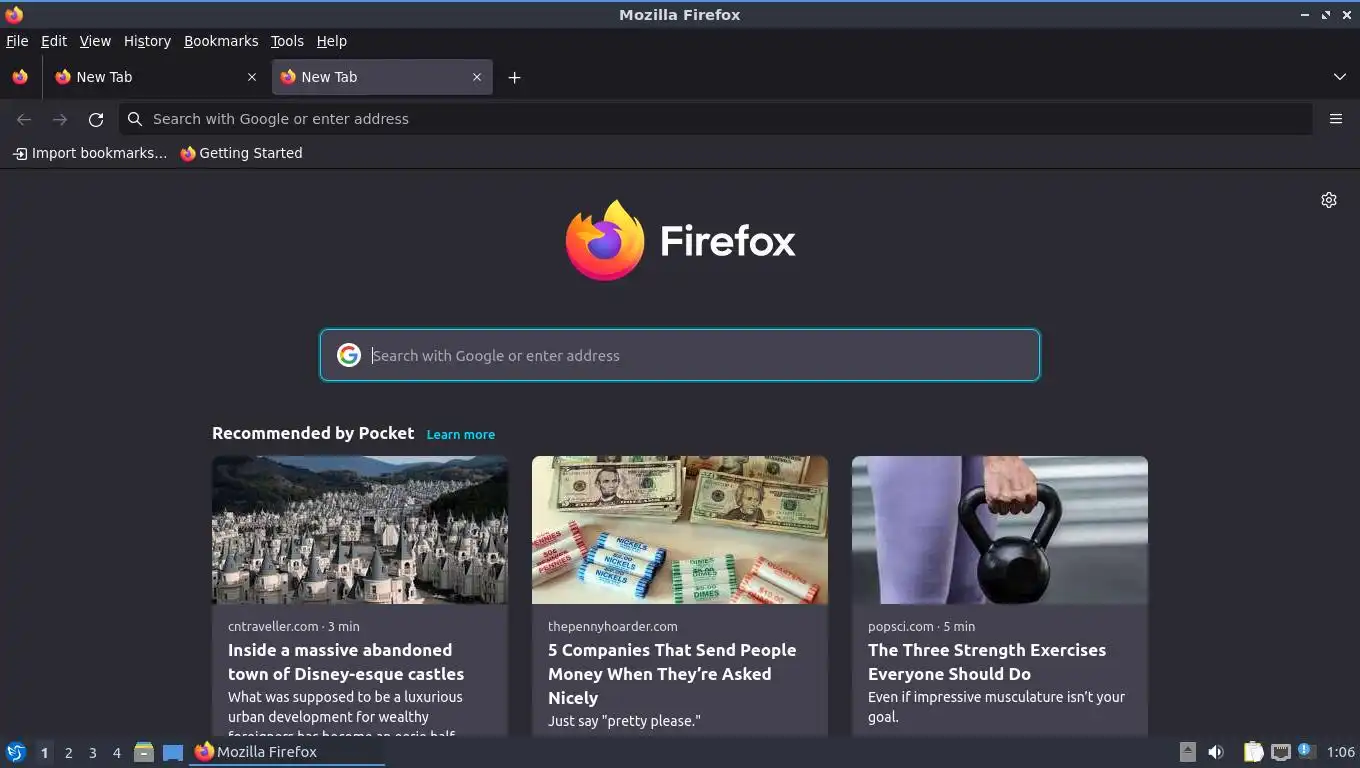Click the eject removable media tray icon
The width and height of the screenshot is (1360, 768).
(1187, 752)
